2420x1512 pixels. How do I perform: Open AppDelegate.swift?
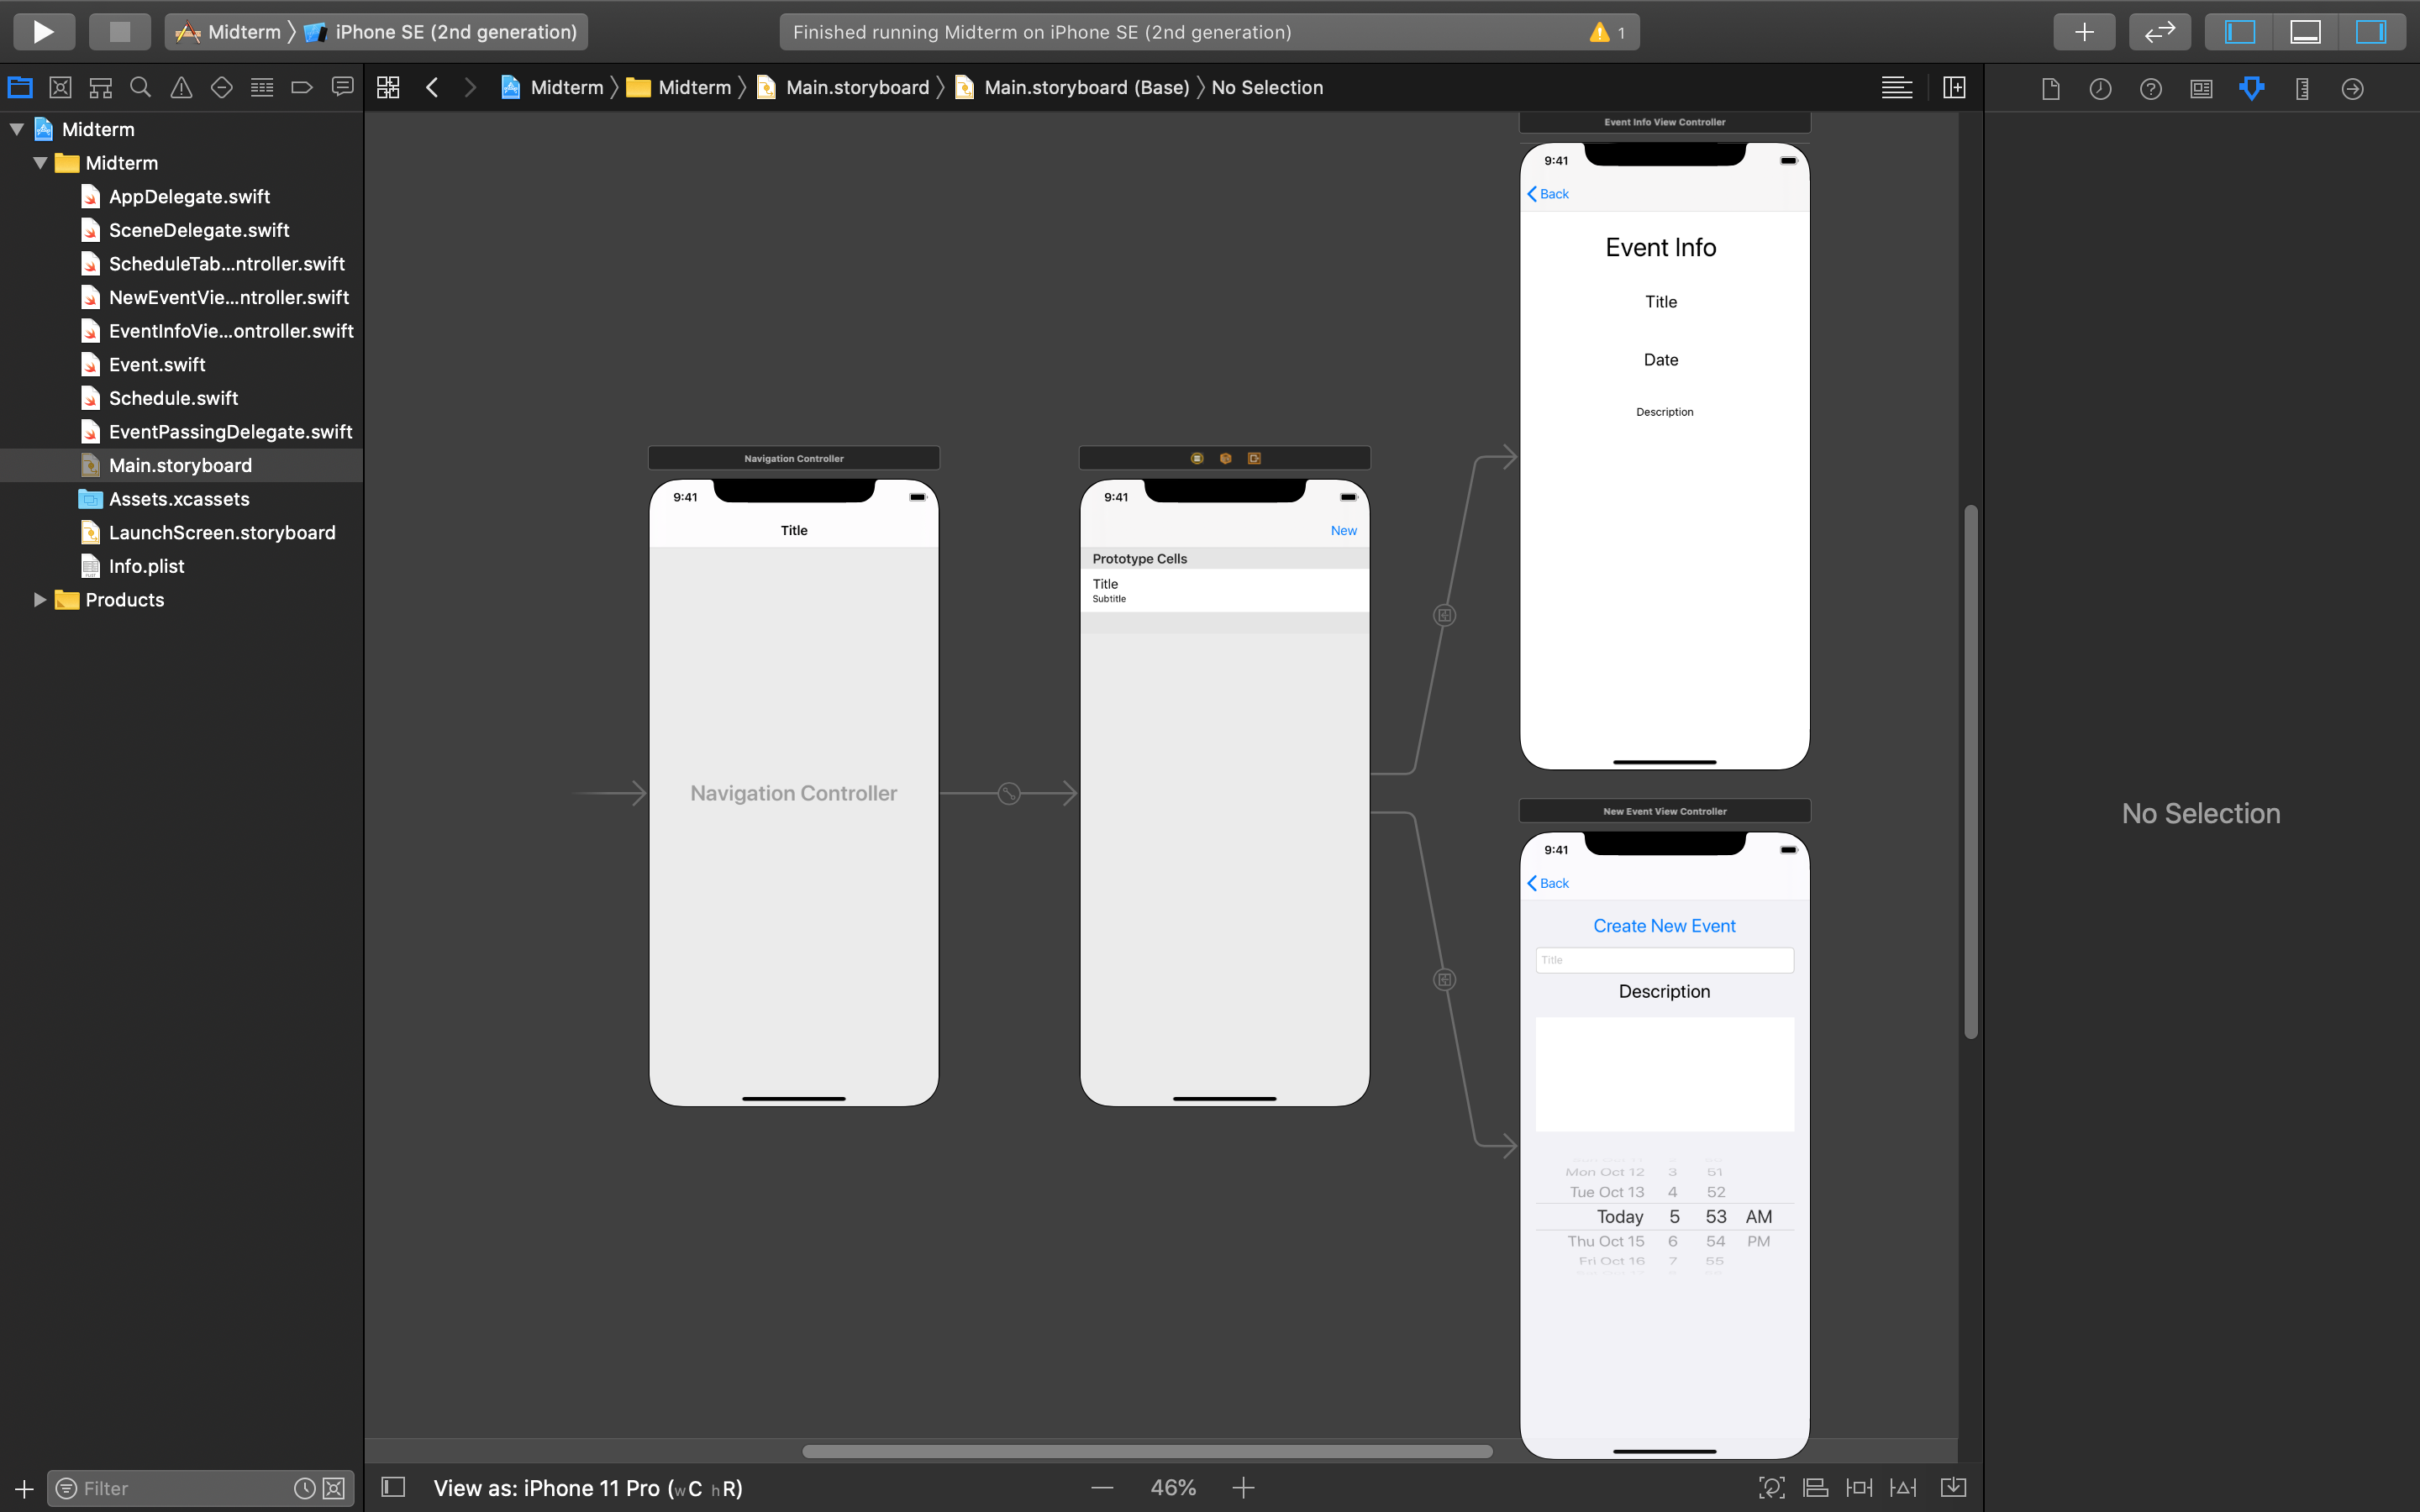click(189, 196)
